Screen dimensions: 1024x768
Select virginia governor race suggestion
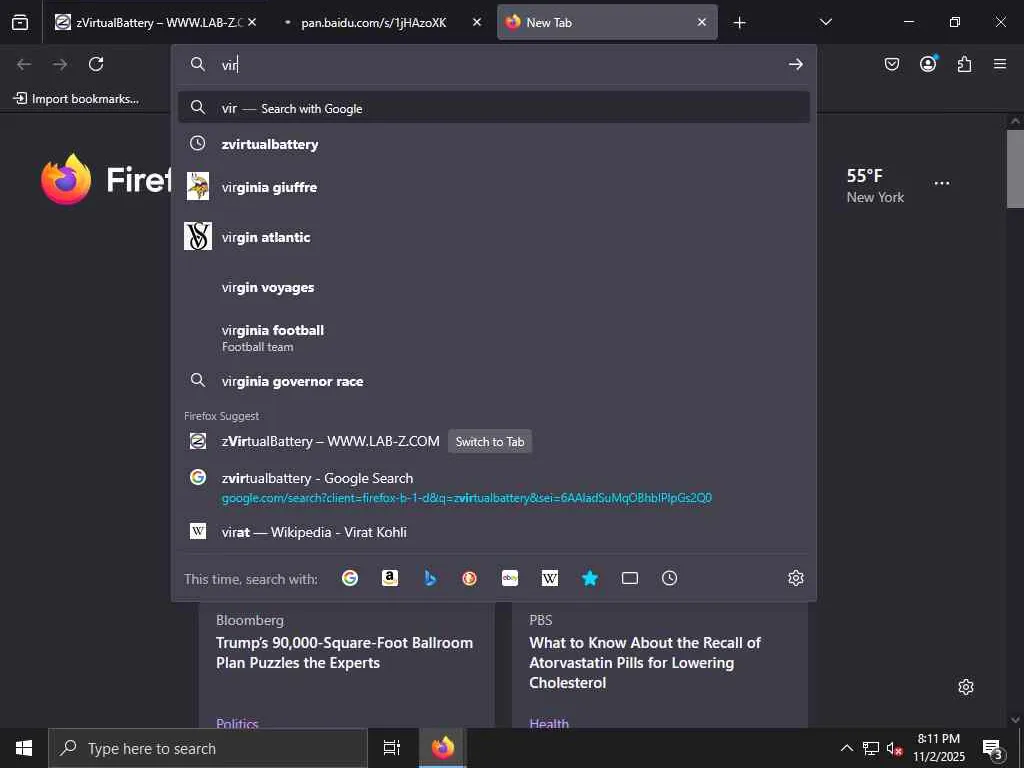pyautogui.click(x=494, y=381)
